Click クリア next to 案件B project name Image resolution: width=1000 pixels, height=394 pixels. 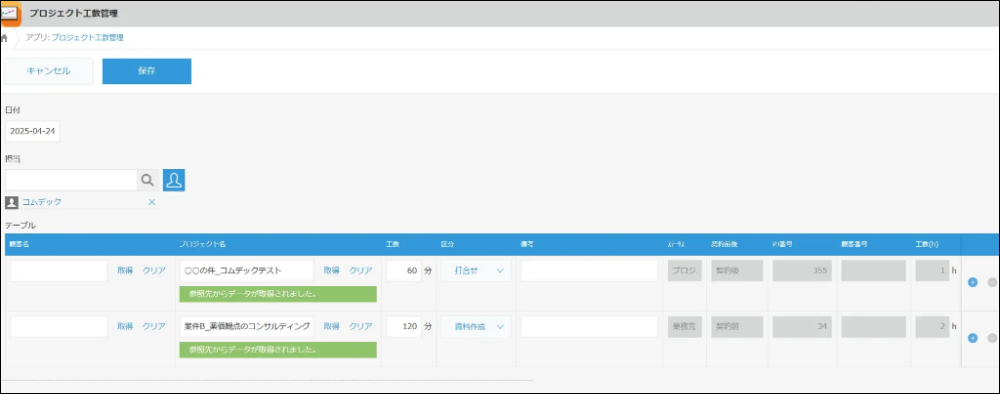coord(361,326)
